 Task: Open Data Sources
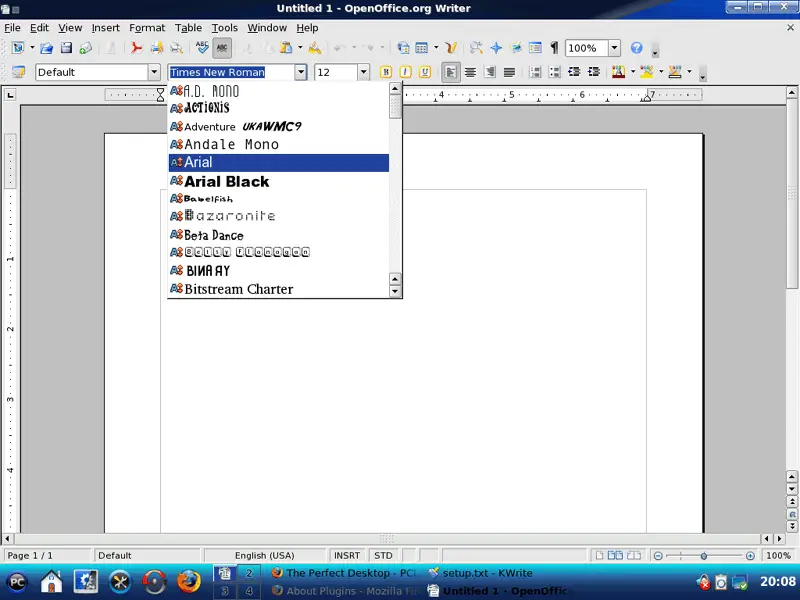[x=535, y=48]
